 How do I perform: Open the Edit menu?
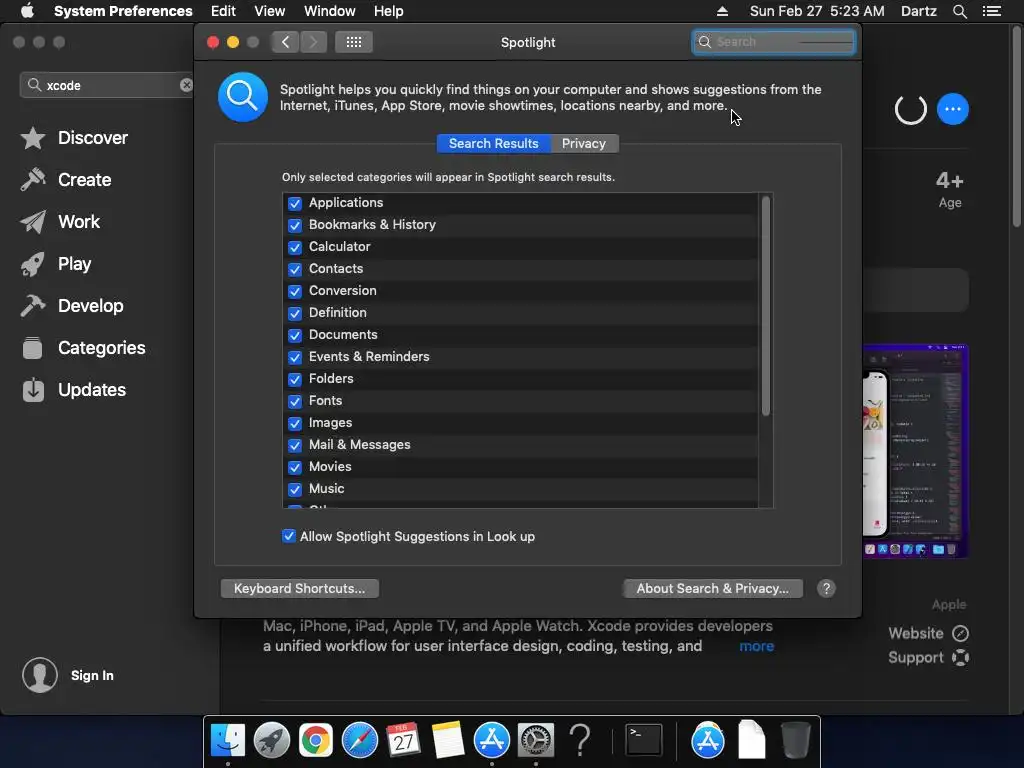coord(223,11)
